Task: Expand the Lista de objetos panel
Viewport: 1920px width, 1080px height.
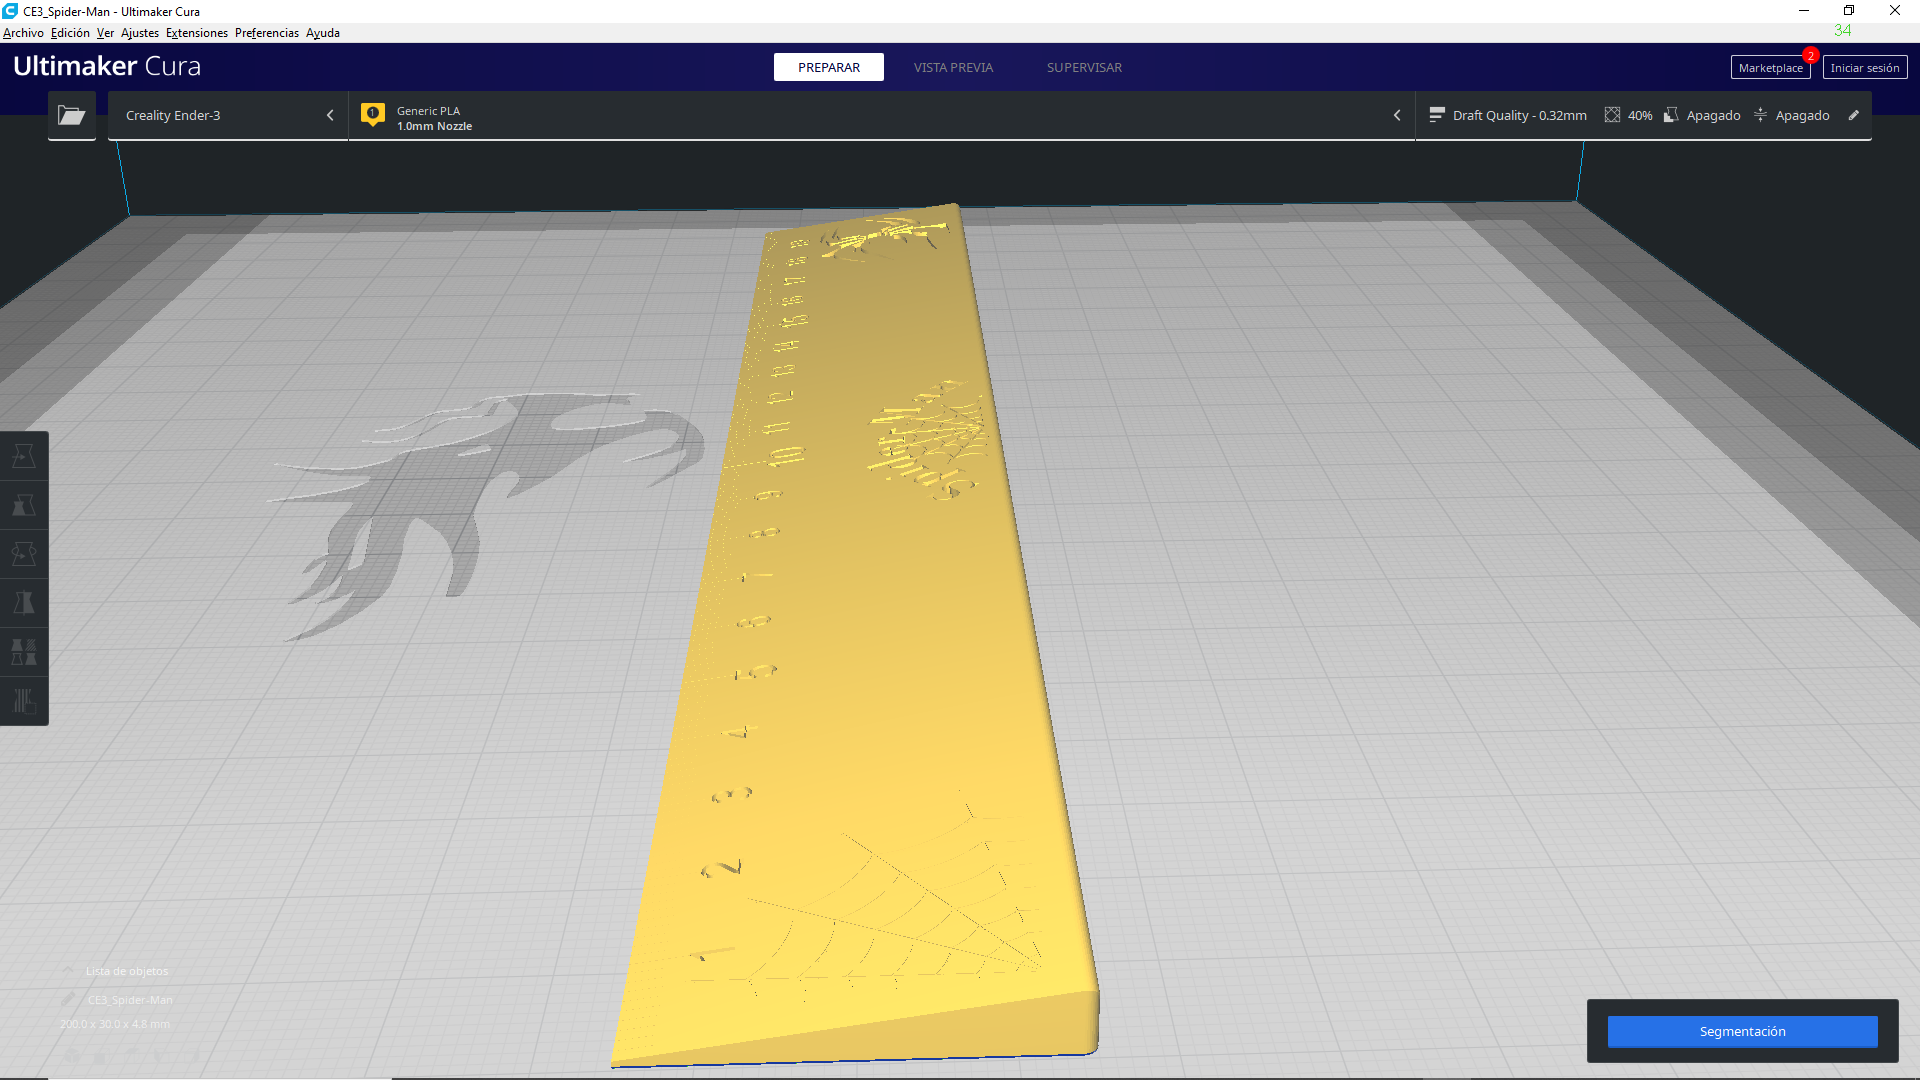Action: pyautogui.click(x=68, y=970)
